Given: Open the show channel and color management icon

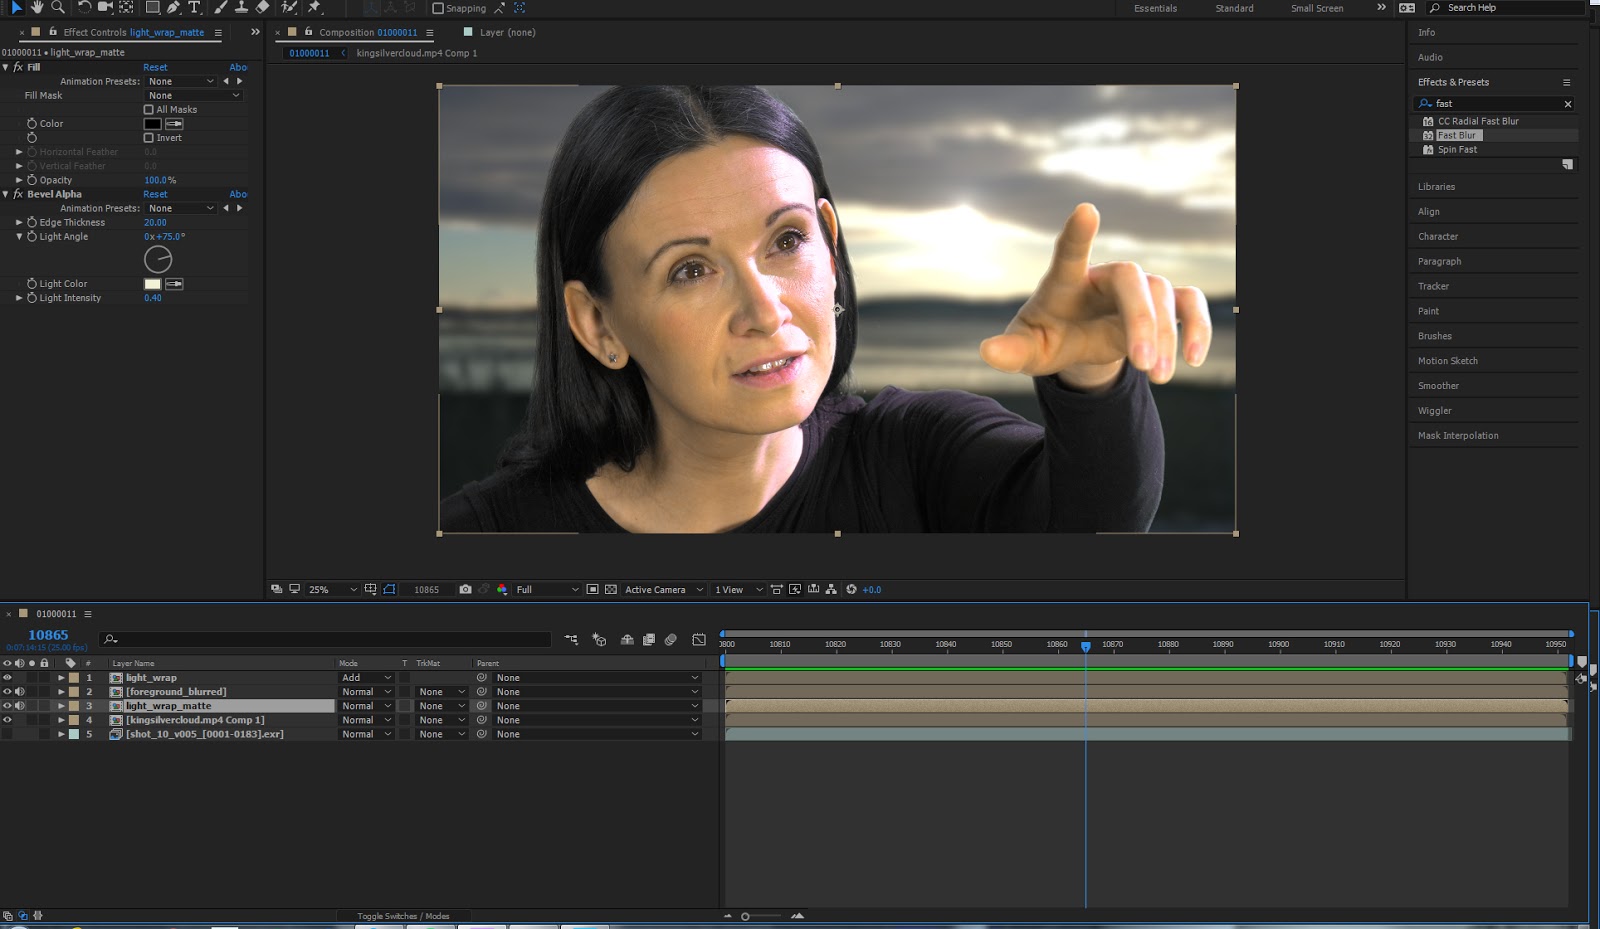Looking at the screenshot, I should tap(502, 590).
